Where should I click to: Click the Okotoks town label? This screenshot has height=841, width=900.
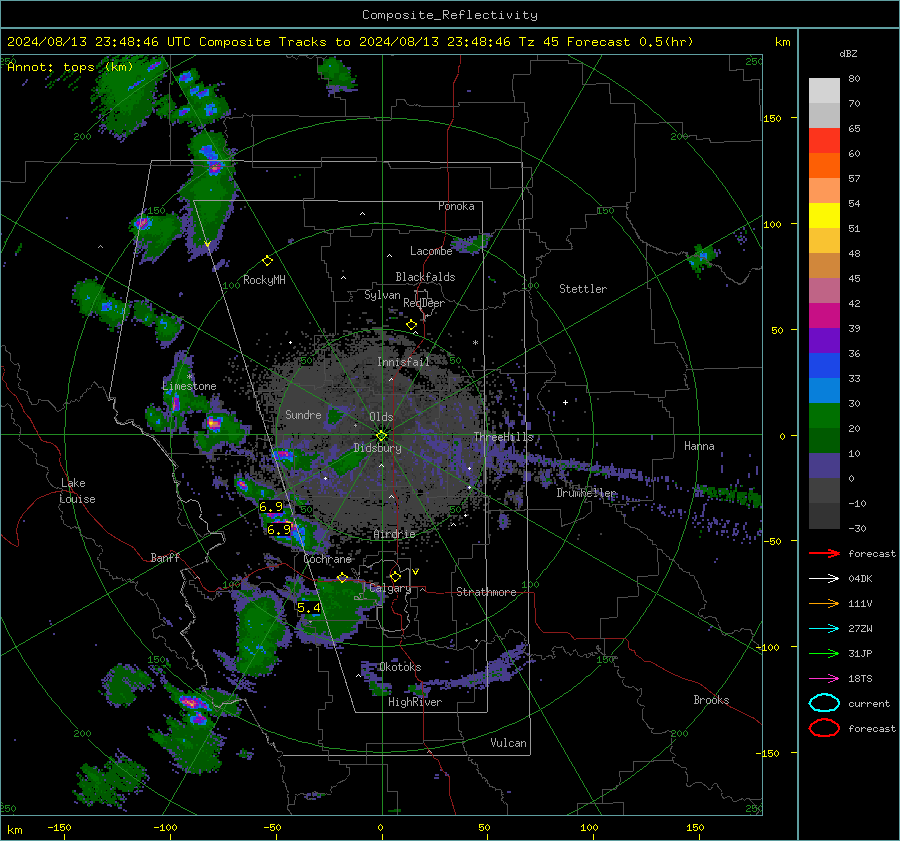400,667
